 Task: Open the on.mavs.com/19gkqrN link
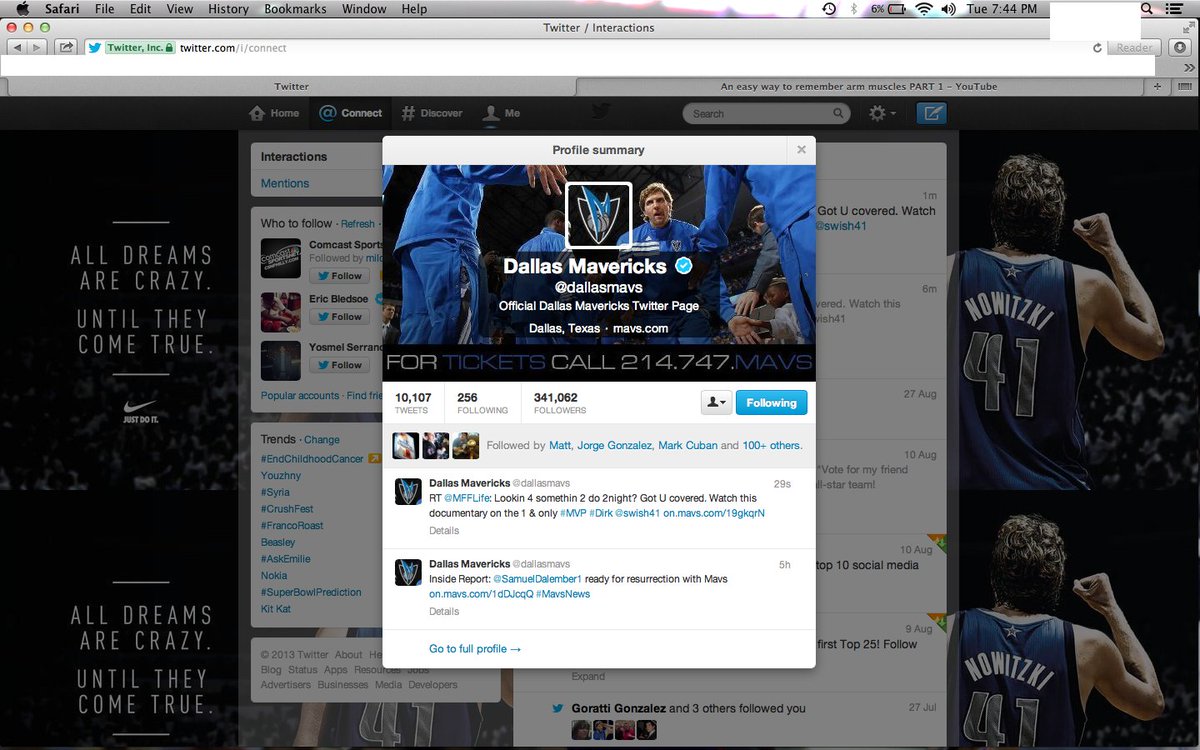pos(714,513)
